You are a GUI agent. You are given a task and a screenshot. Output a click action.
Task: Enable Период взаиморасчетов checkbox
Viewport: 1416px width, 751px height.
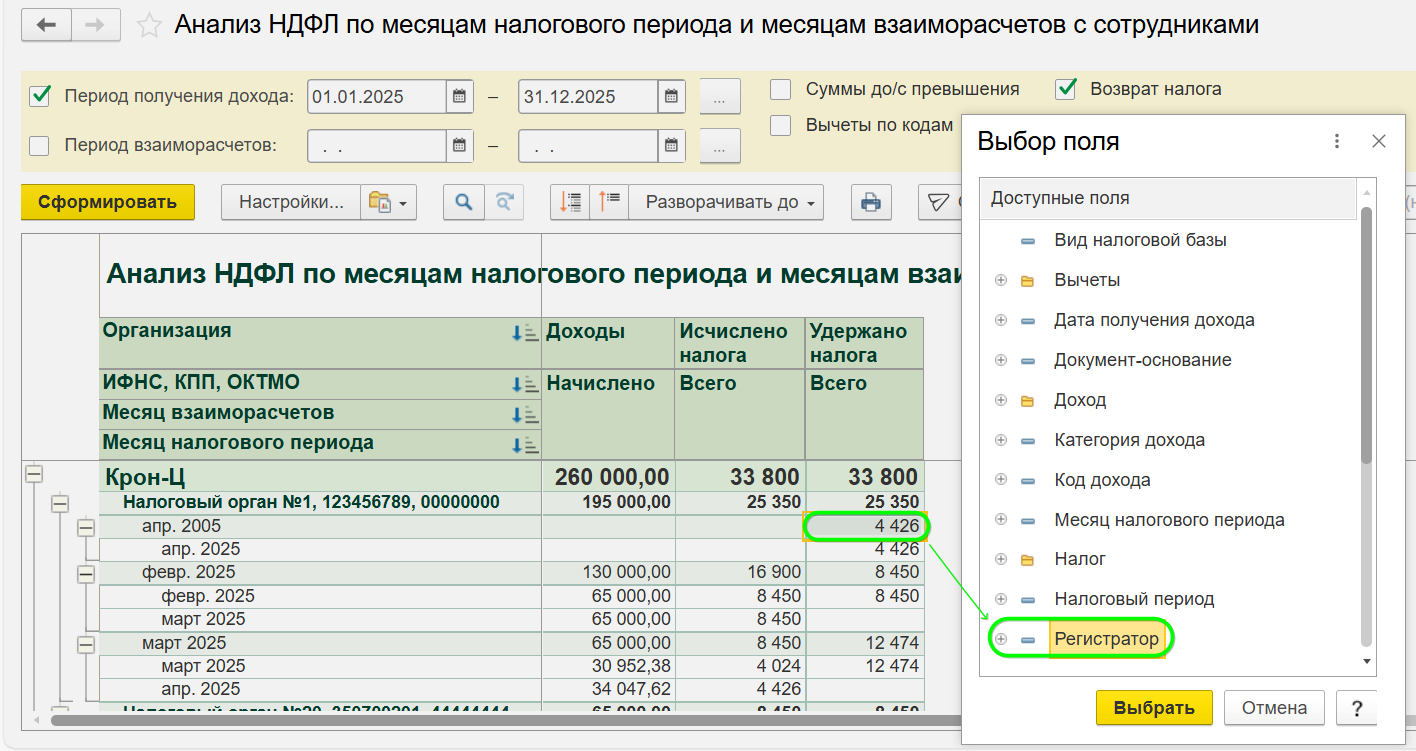pyautogui.click(x=40, y=146)
